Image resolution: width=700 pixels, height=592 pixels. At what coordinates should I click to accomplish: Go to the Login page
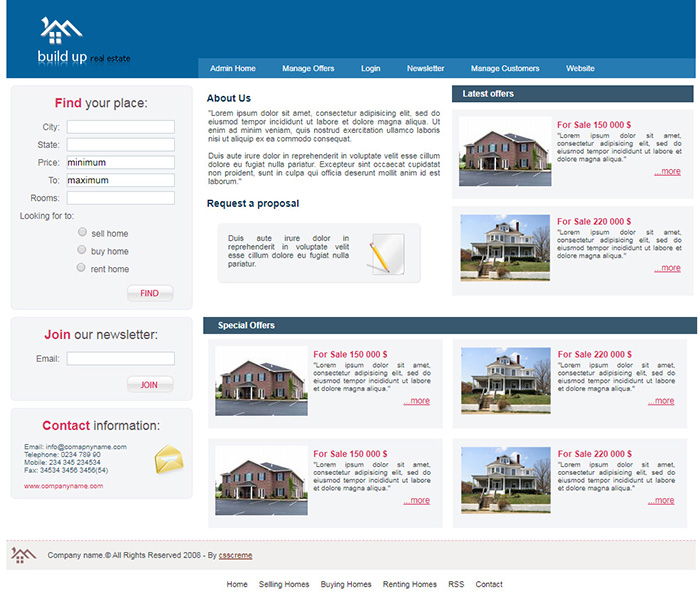click(x=371, y=68)
